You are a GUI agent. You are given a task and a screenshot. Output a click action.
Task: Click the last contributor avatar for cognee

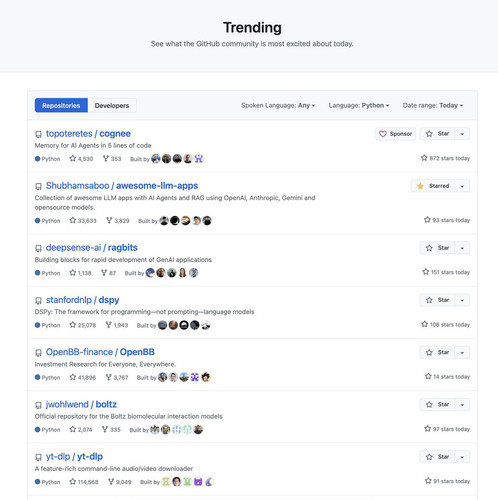pos(199,159)
